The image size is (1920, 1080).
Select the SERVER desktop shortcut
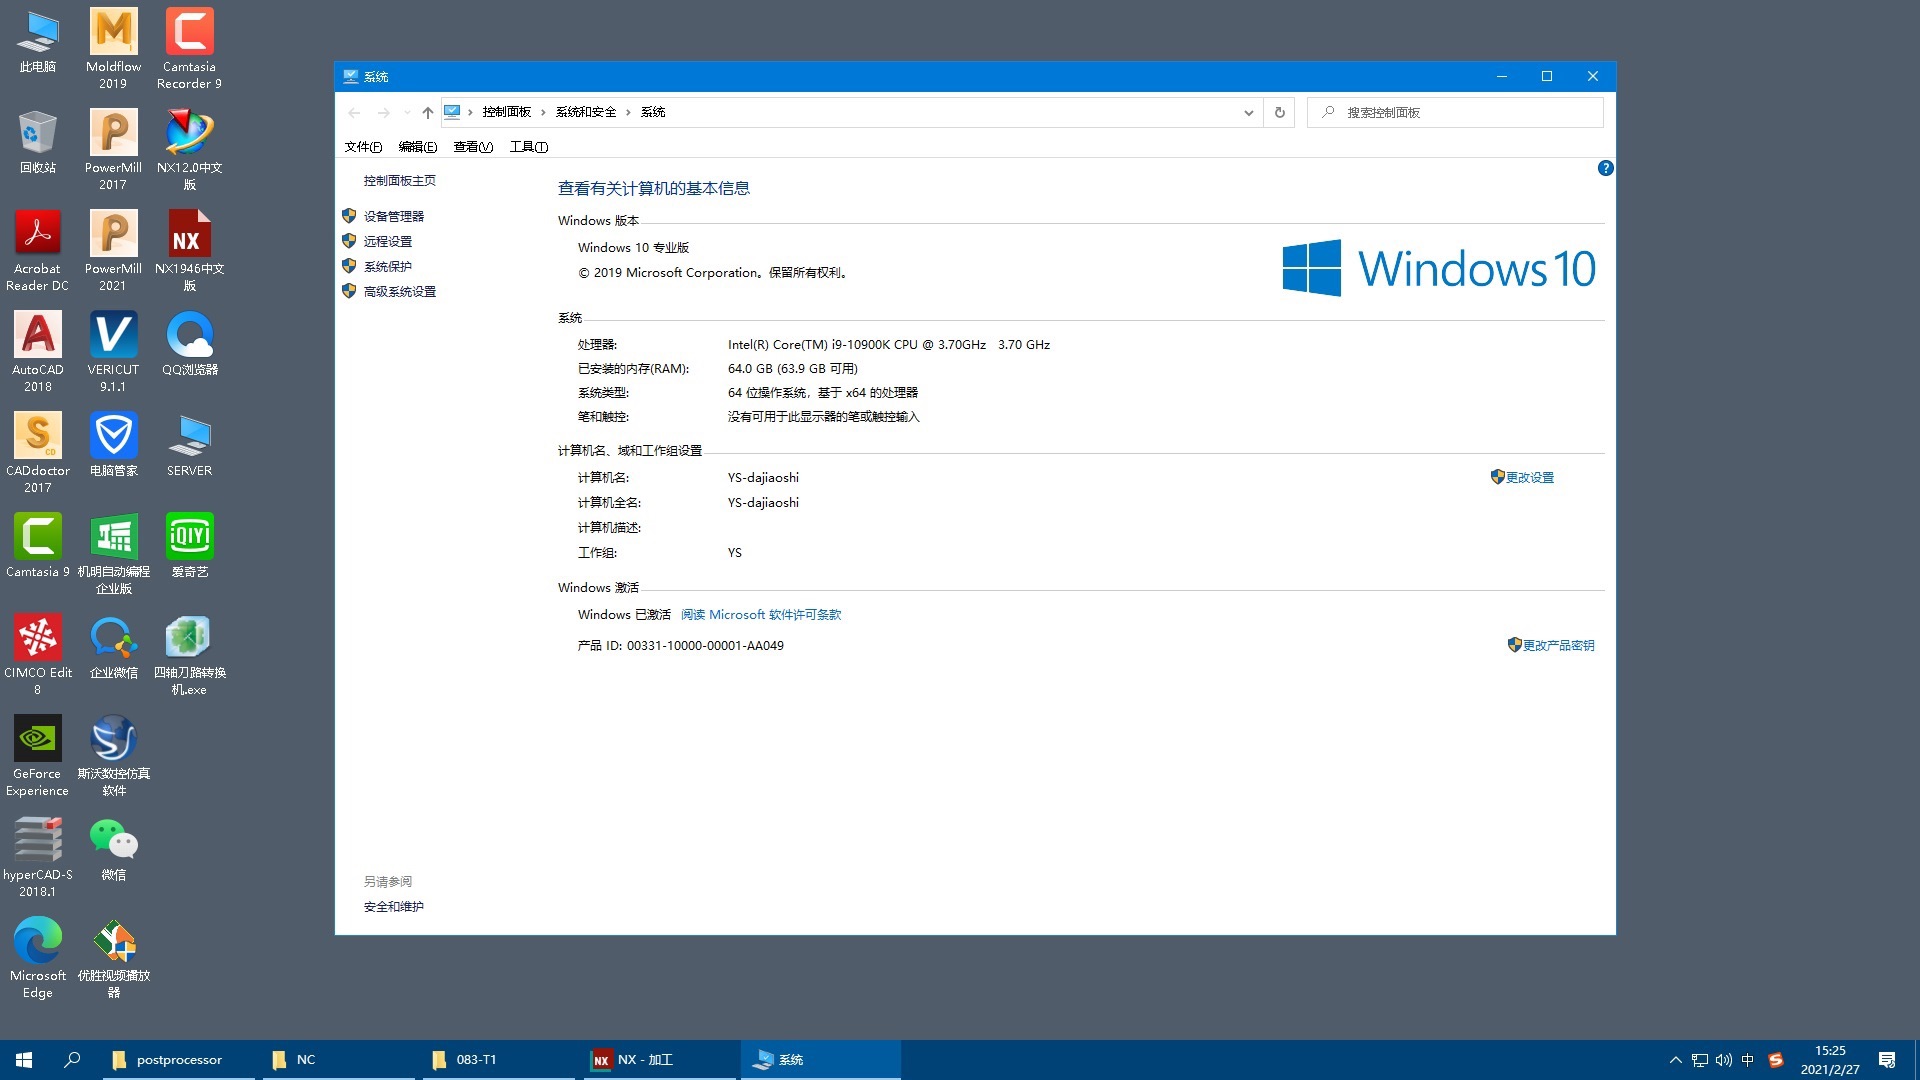(x=189, y=445)
